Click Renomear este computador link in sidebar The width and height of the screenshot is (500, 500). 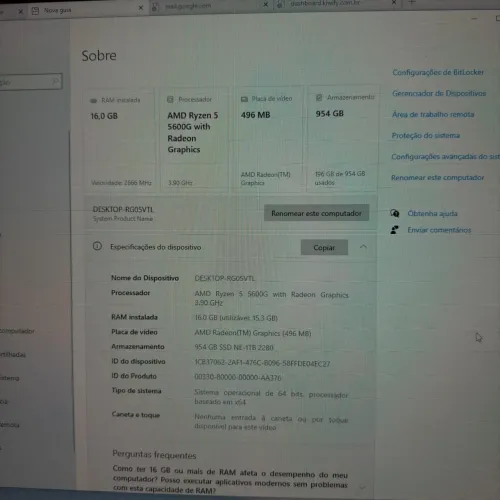coord(437,177)
